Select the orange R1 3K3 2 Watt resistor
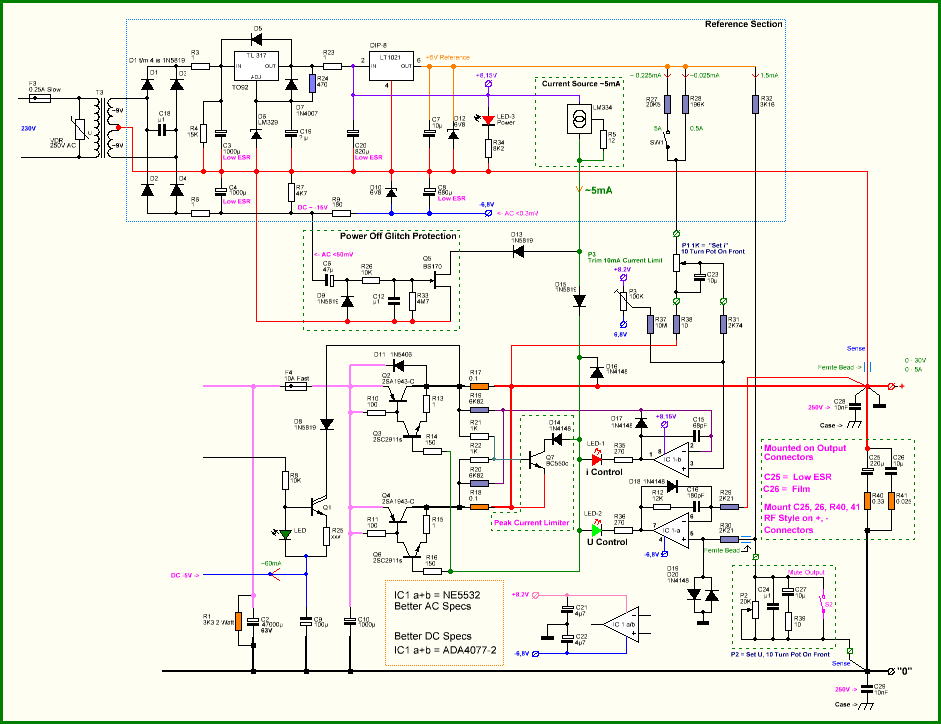 coord(238,621)
